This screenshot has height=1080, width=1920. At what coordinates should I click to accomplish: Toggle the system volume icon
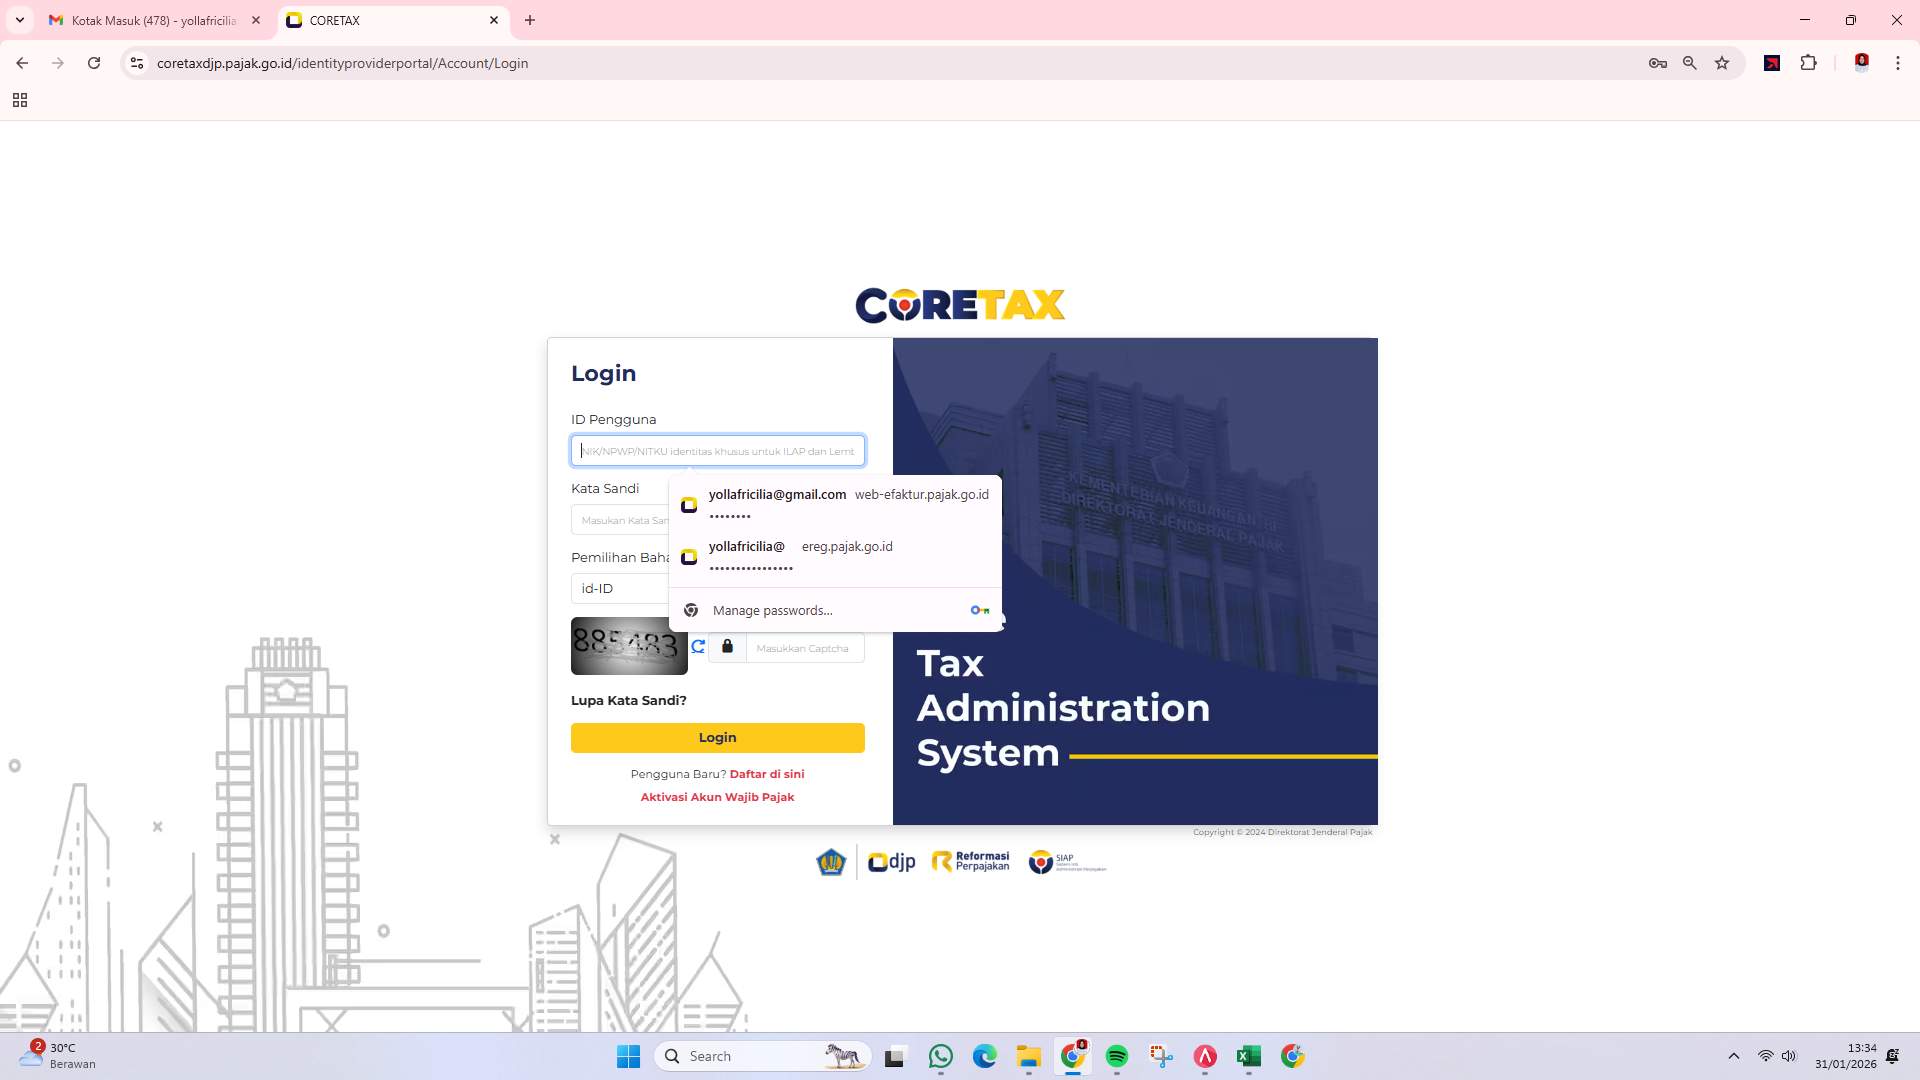tap(1789, 1056)
